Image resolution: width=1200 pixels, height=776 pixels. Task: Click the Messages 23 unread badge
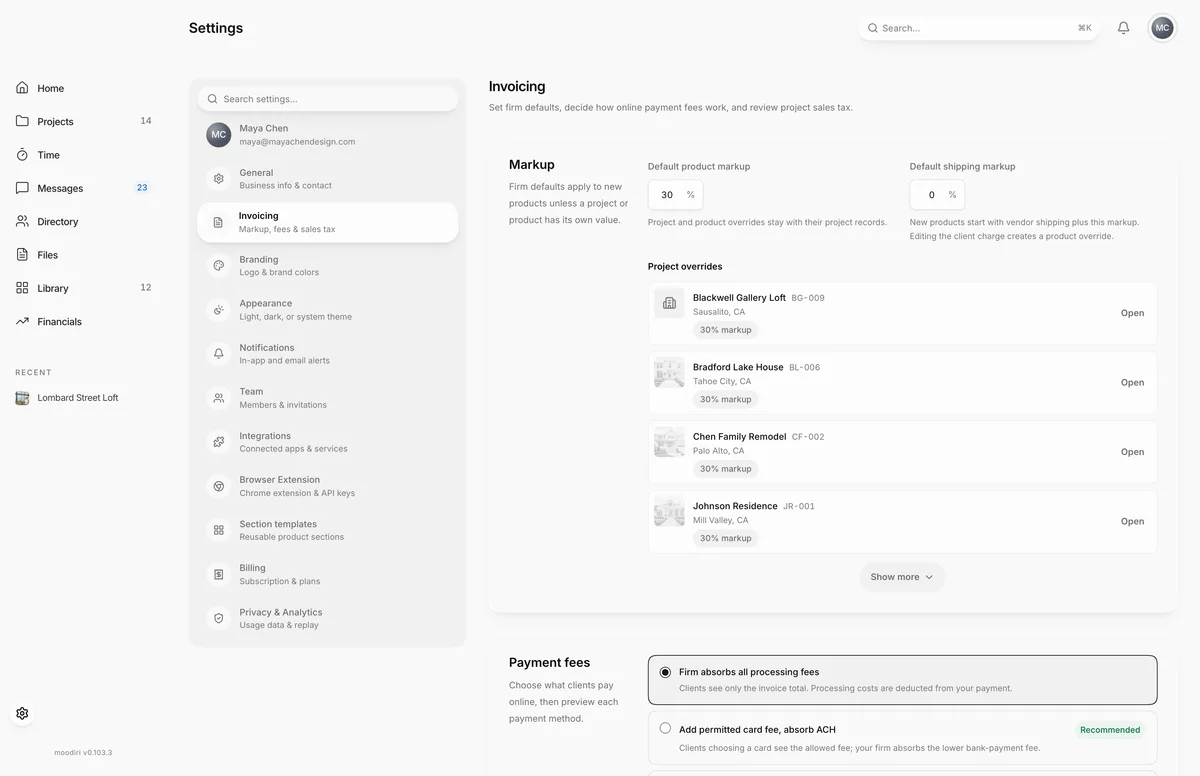coord(142,188)
